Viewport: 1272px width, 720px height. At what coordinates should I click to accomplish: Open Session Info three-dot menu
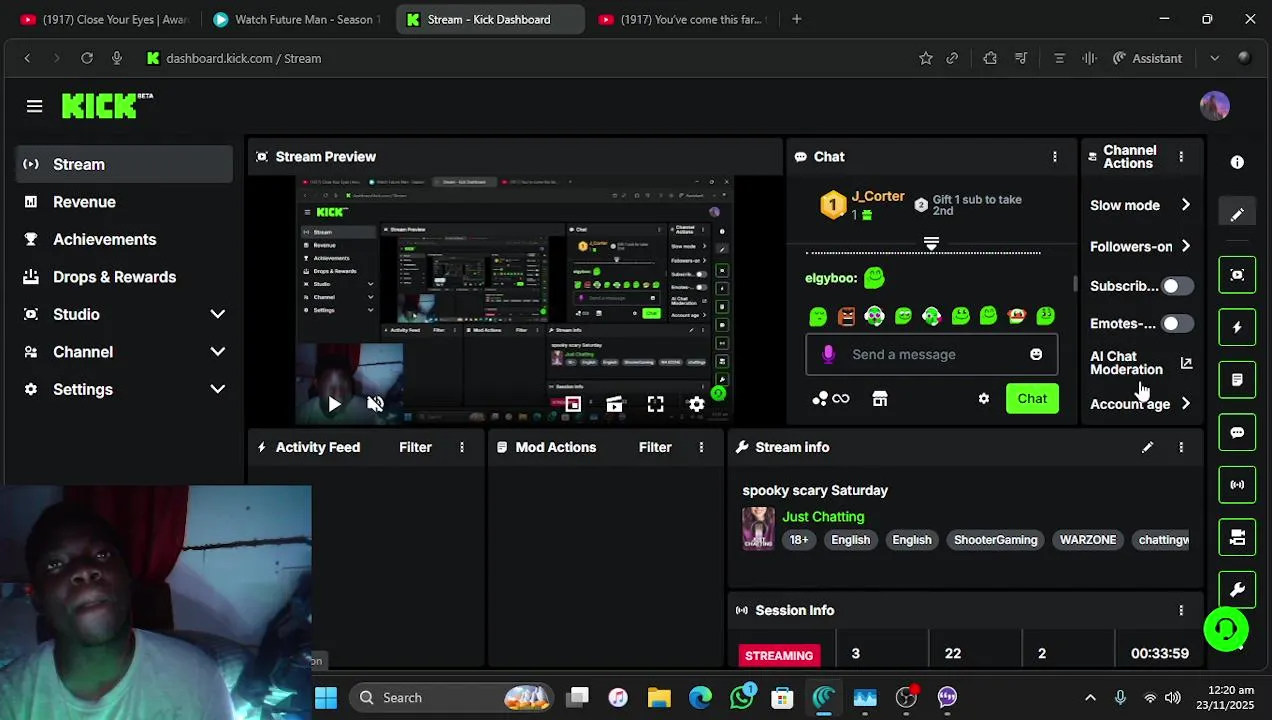tap(1181, 610)
